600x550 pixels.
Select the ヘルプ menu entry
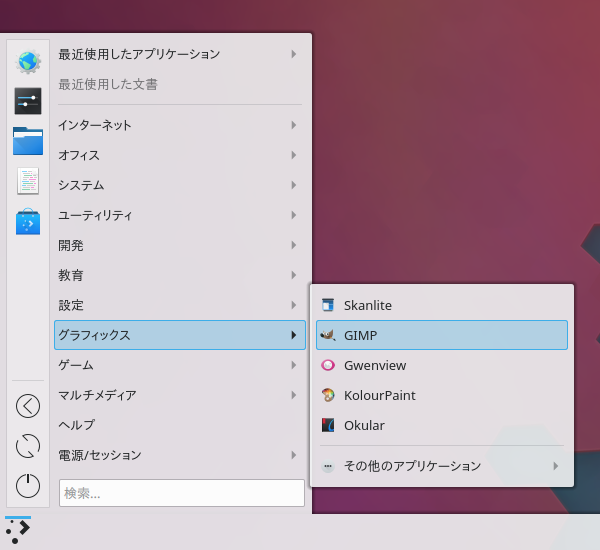click(x=180, y=425)
